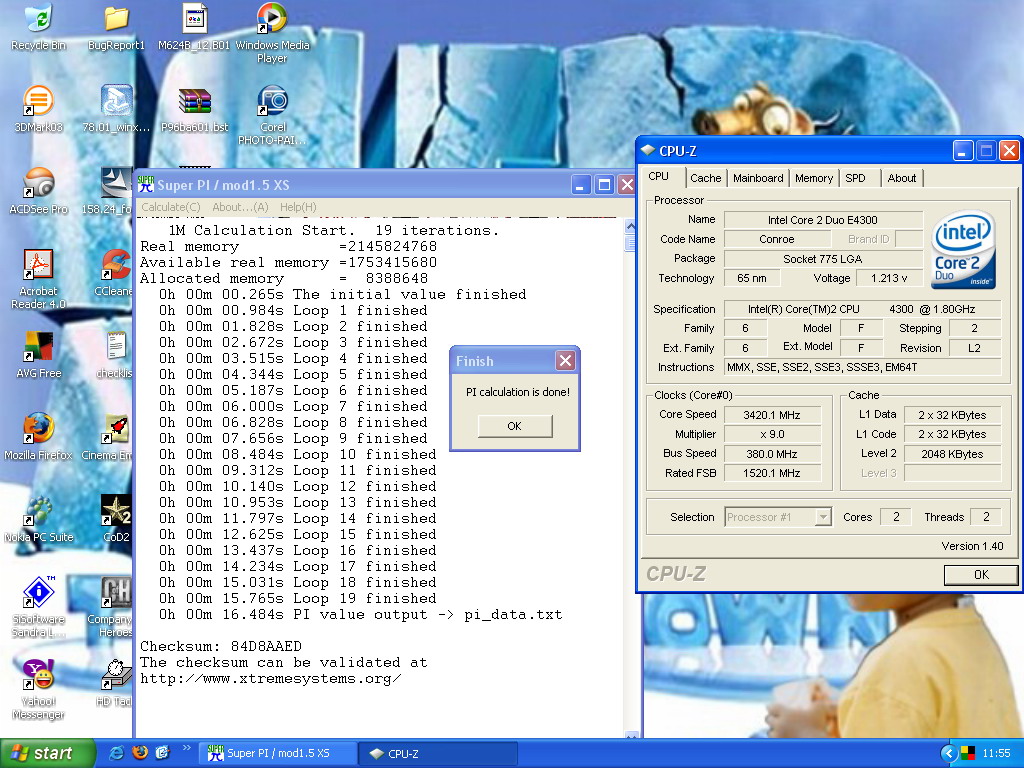Select Super PI taskbar button
Screen dimensions: 1024x768
point(280,754)
